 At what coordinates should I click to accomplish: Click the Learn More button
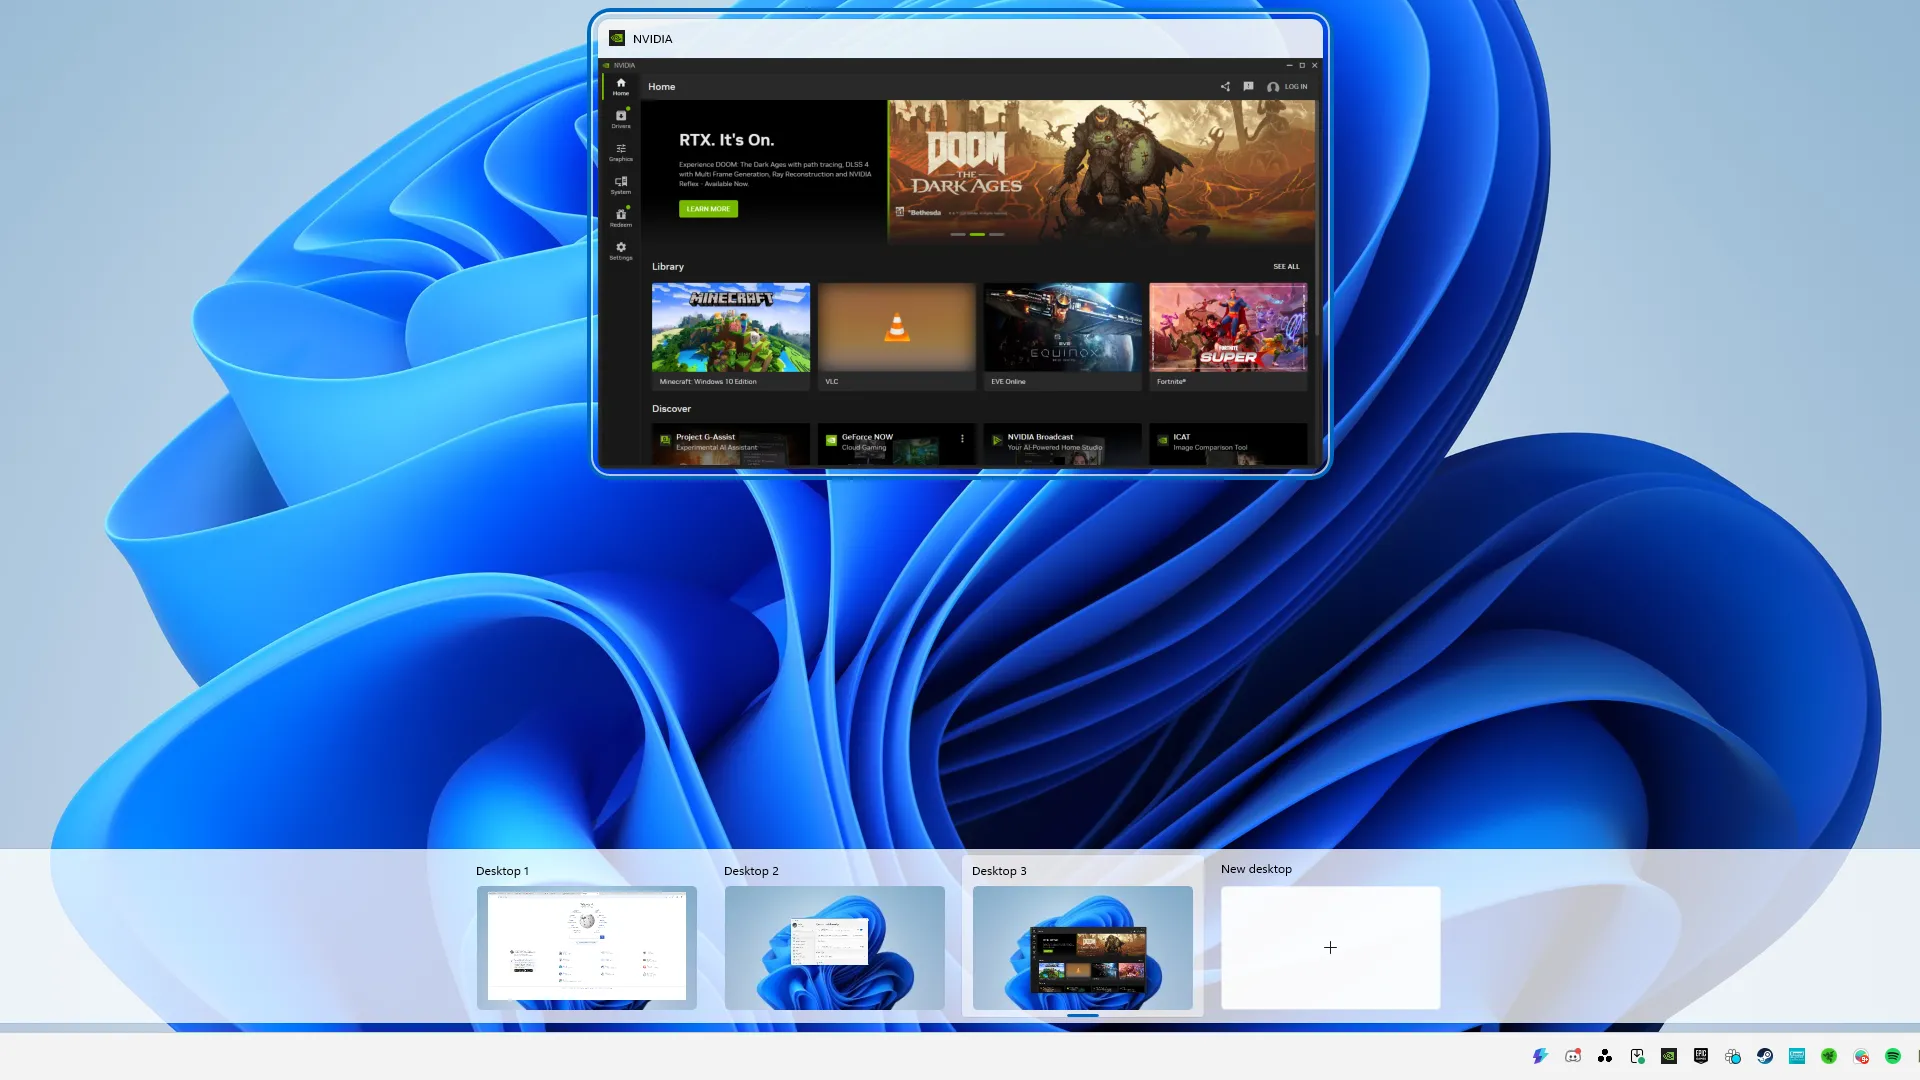point(708,209)
